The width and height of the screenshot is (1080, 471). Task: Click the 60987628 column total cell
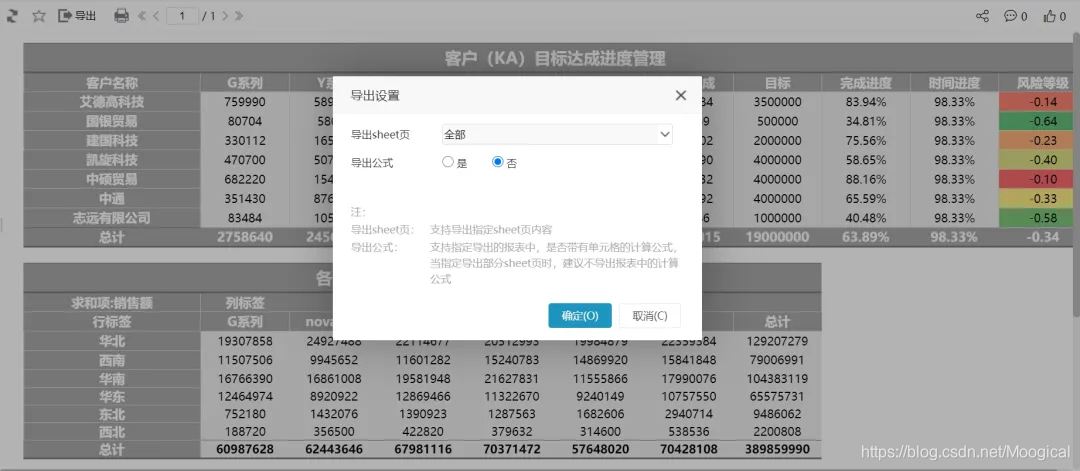click(x=245, y=450)
